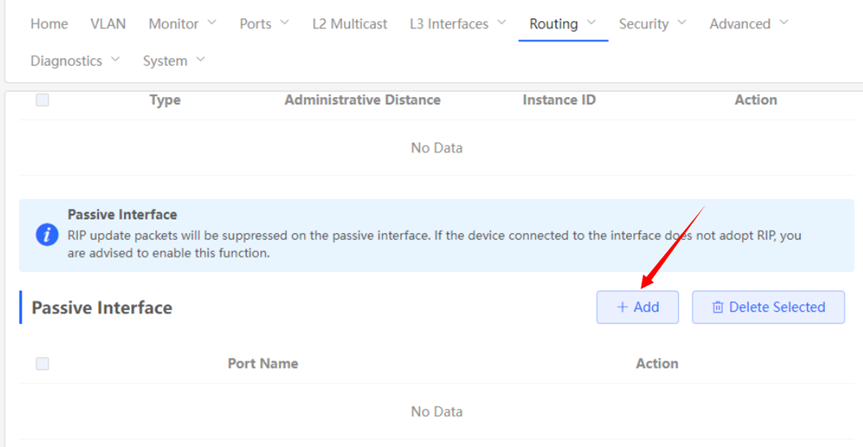This screenshot has width=863, height=447.
Task: Switch to L2 Multicast tab
Action: (x=350, y=24)
